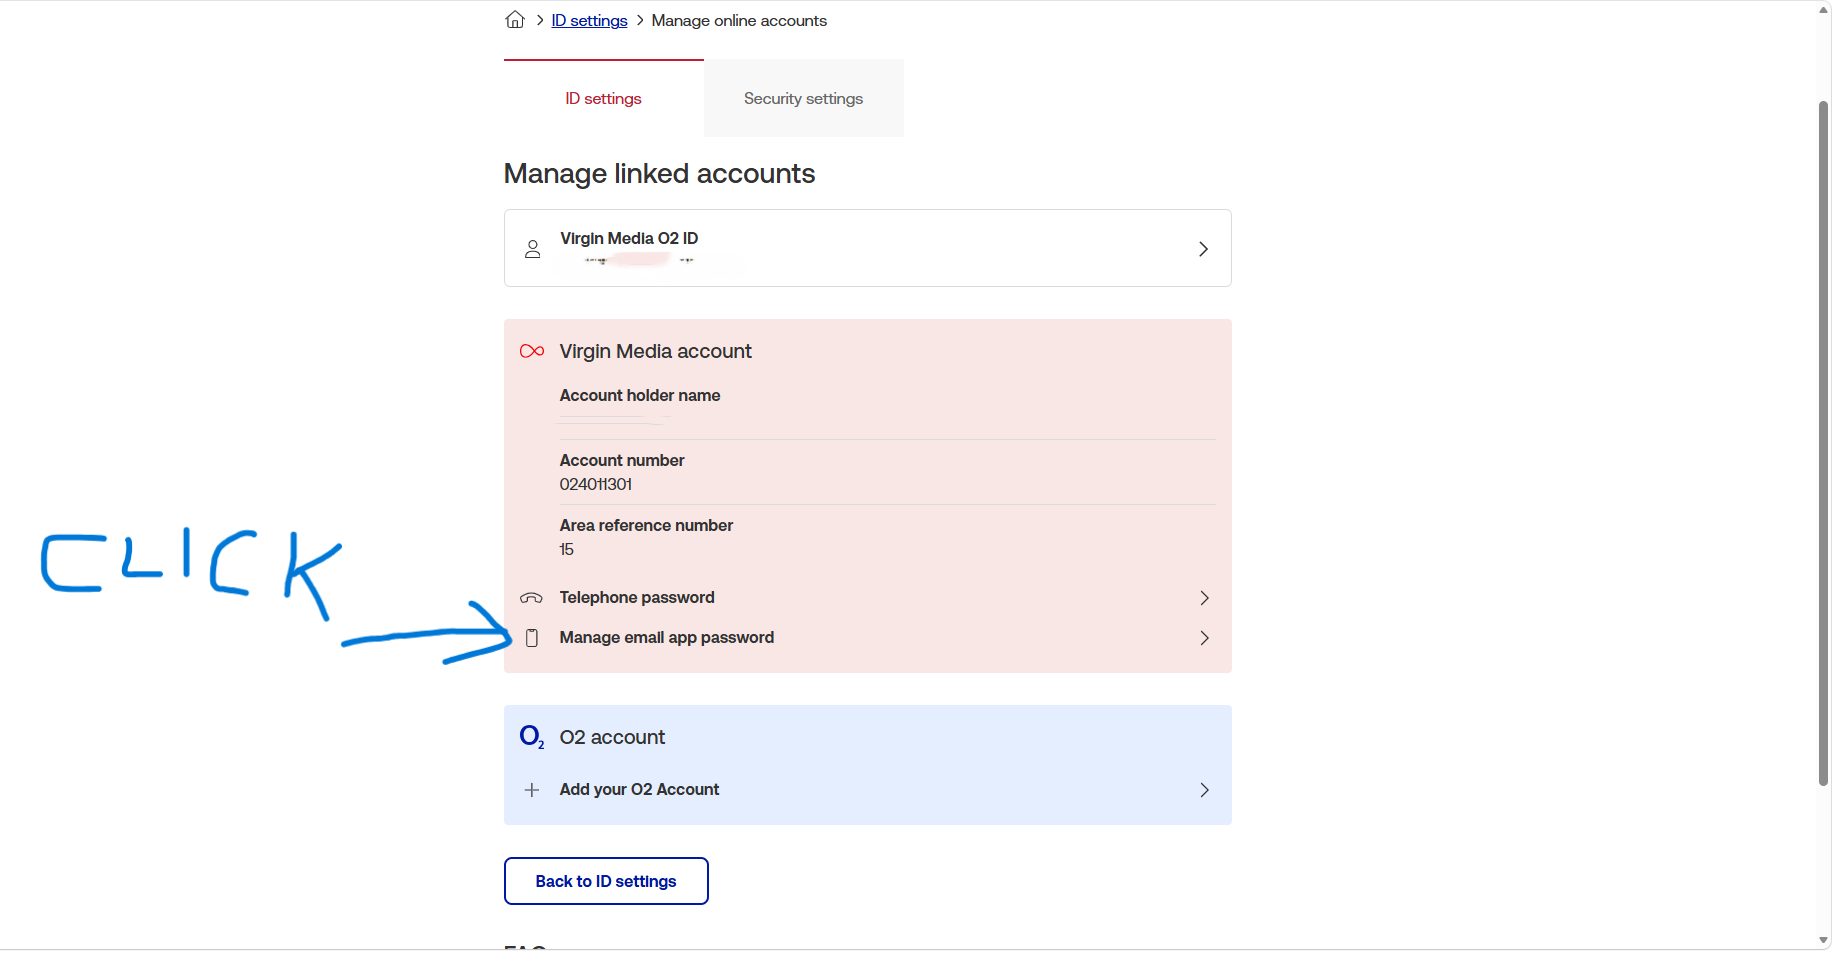Select the ID settings tab
This screenshot has width=1835, height=953.
pos(604,98)
